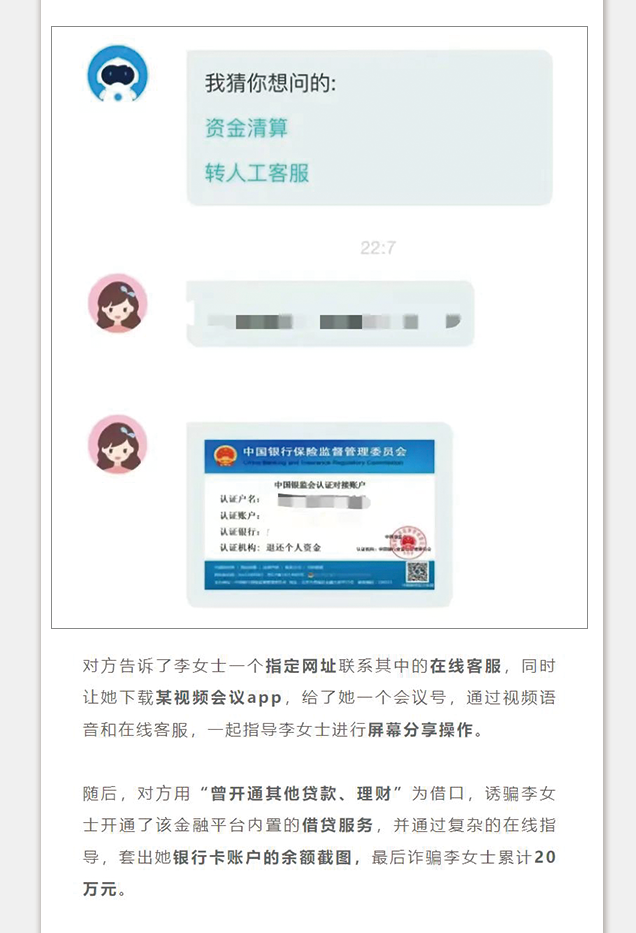Click the bold text 指定网址
The image size is (636, 933).
(x=301, y=666)
